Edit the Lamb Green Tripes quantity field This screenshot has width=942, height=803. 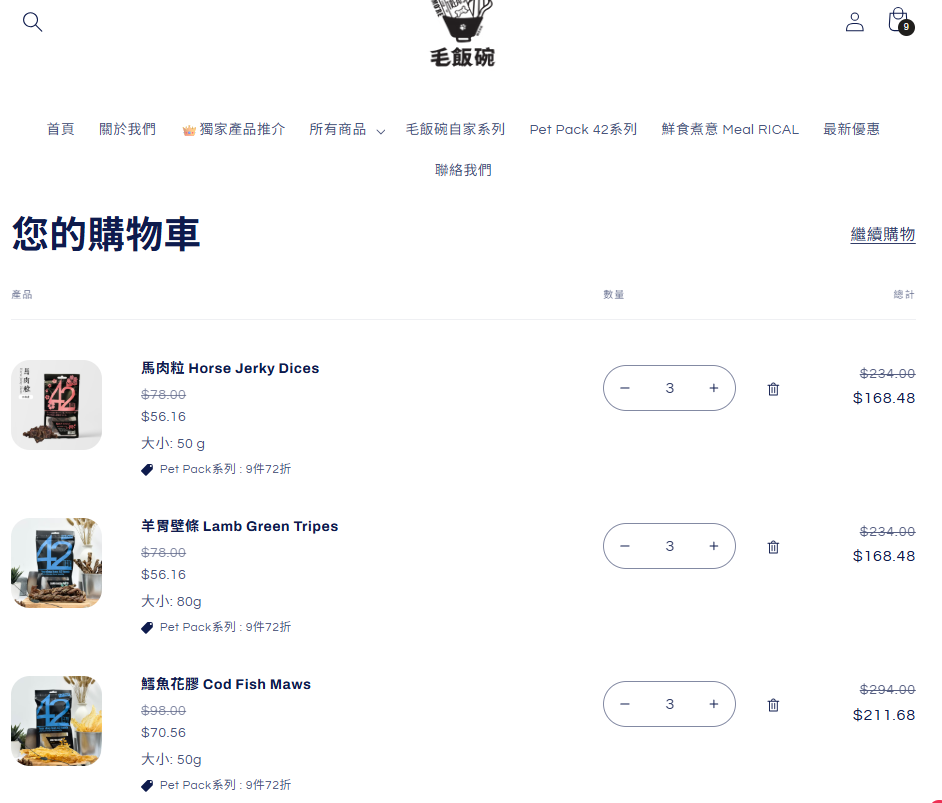(x=669, y=546)
